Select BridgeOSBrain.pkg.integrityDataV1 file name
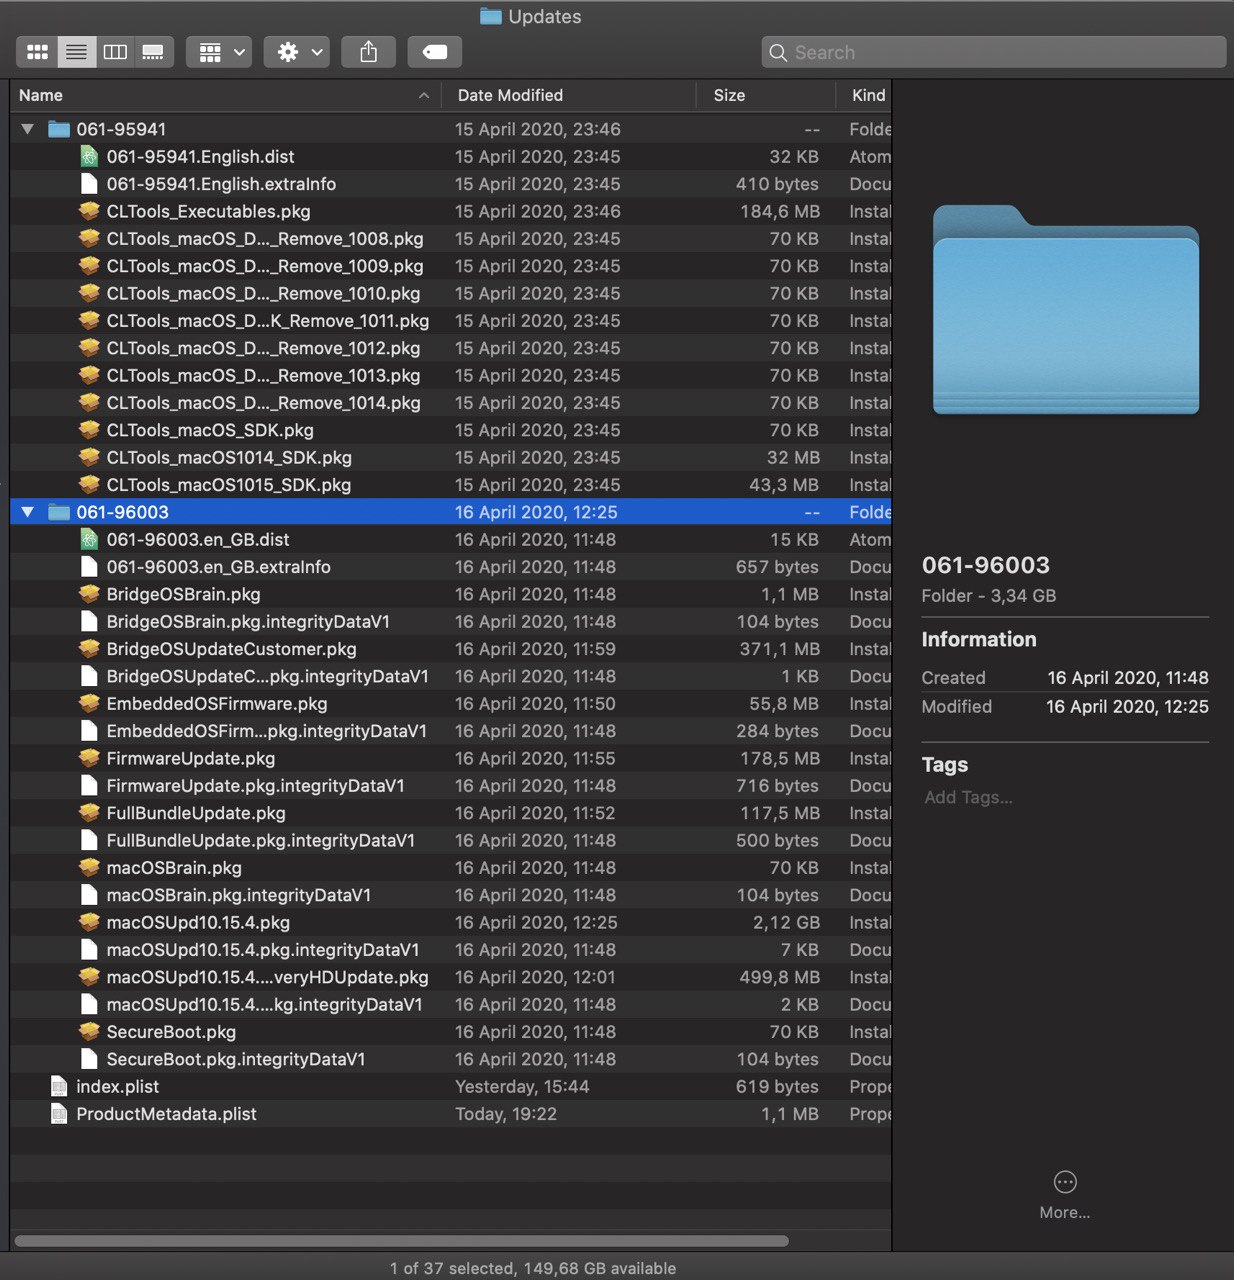The height and width of the screenshot is (1280, 1234). click(248, 621)
